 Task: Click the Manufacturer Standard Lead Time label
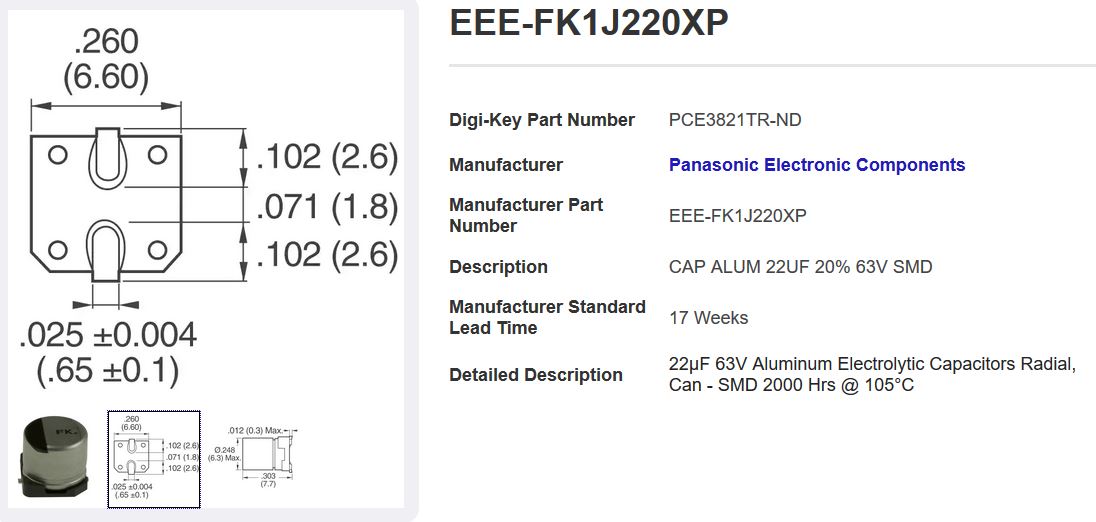pos(547,317)
